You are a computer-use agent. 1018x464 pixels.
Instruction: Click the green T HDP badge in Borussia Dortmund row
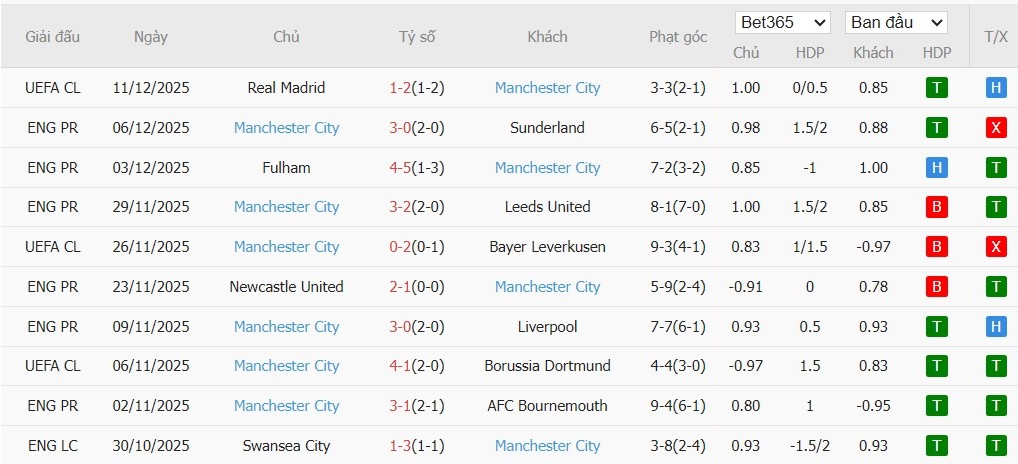coord(937,366)
